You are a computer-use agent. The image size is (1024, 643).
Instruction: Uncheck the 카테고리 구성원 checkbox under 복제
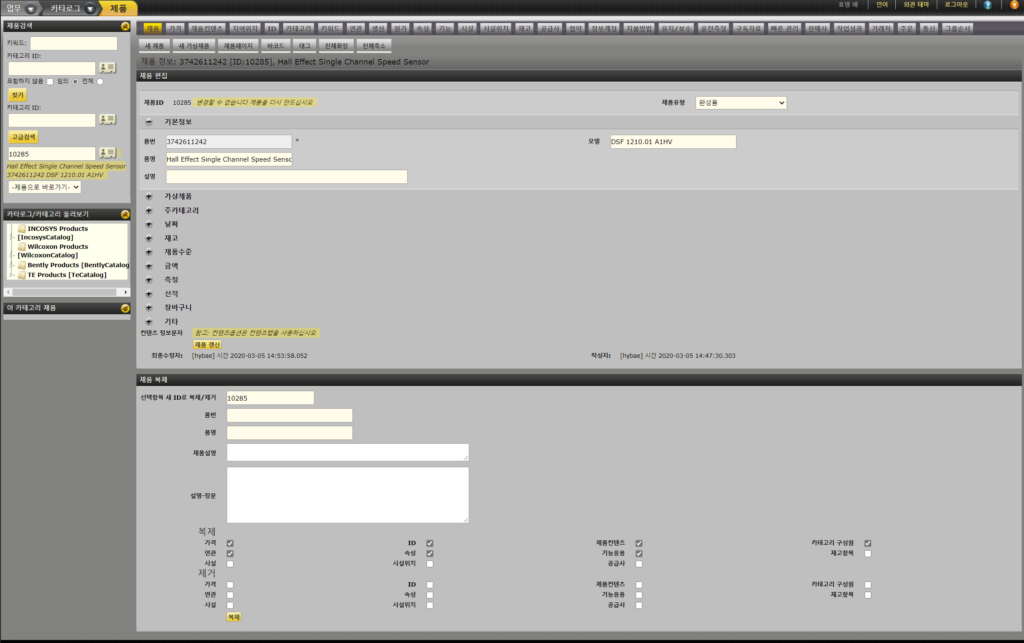click(868, 543)
